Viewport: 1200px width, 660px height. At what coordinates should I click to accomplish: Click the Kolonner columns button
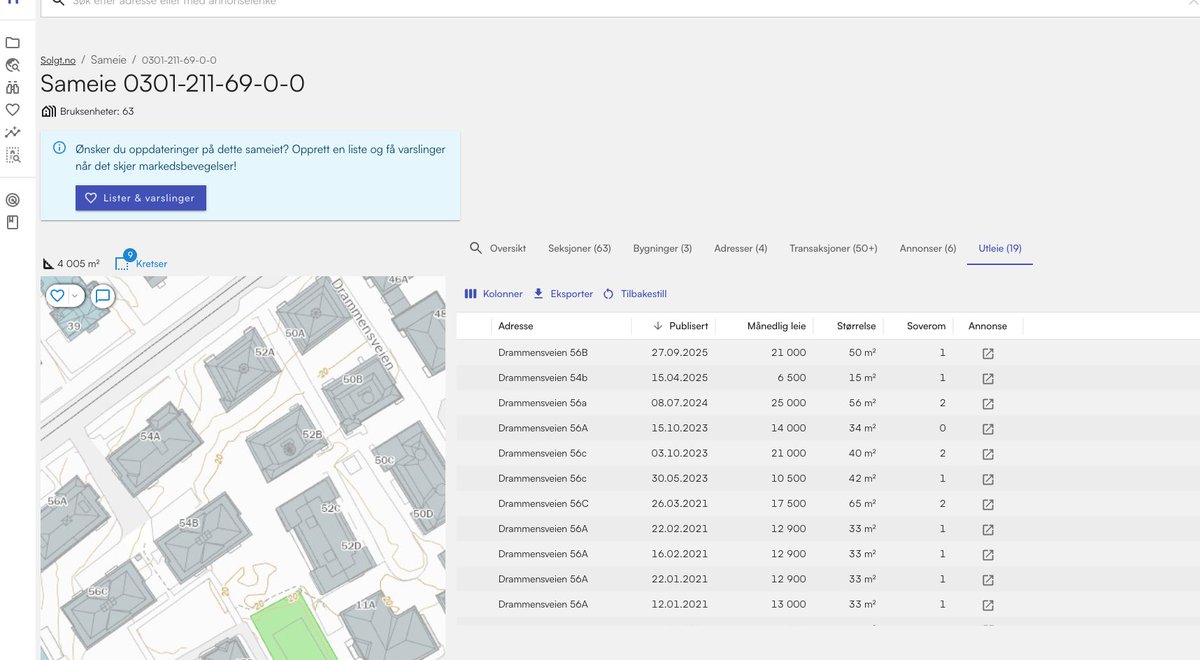tap(493, 294)
